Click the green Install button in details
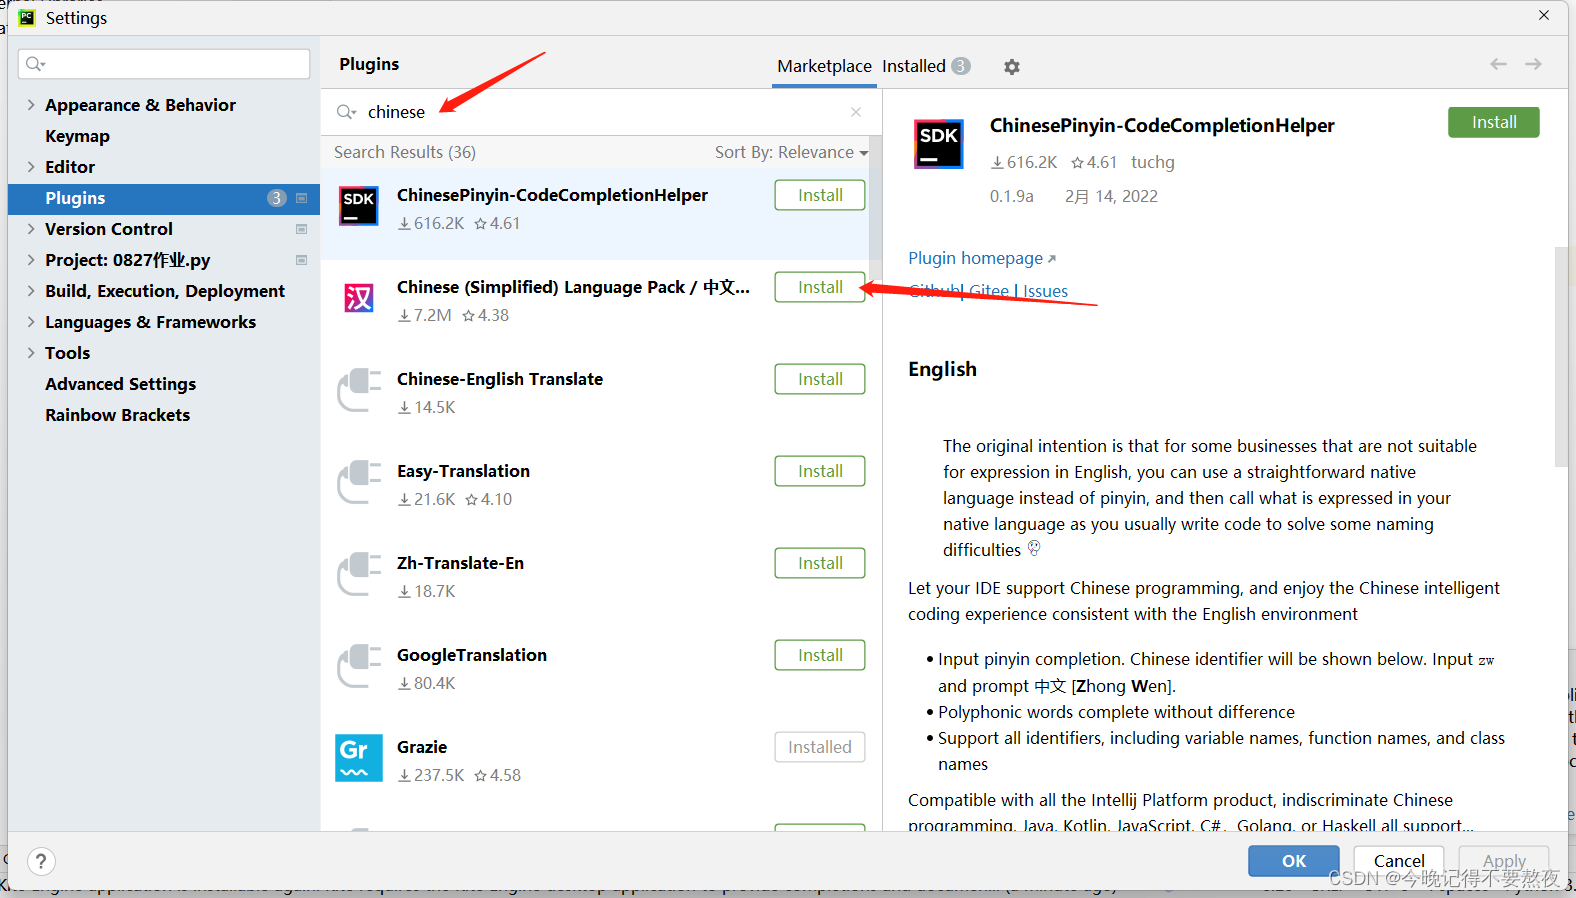Screen dimensions: 1576x898 (1494, 122)
